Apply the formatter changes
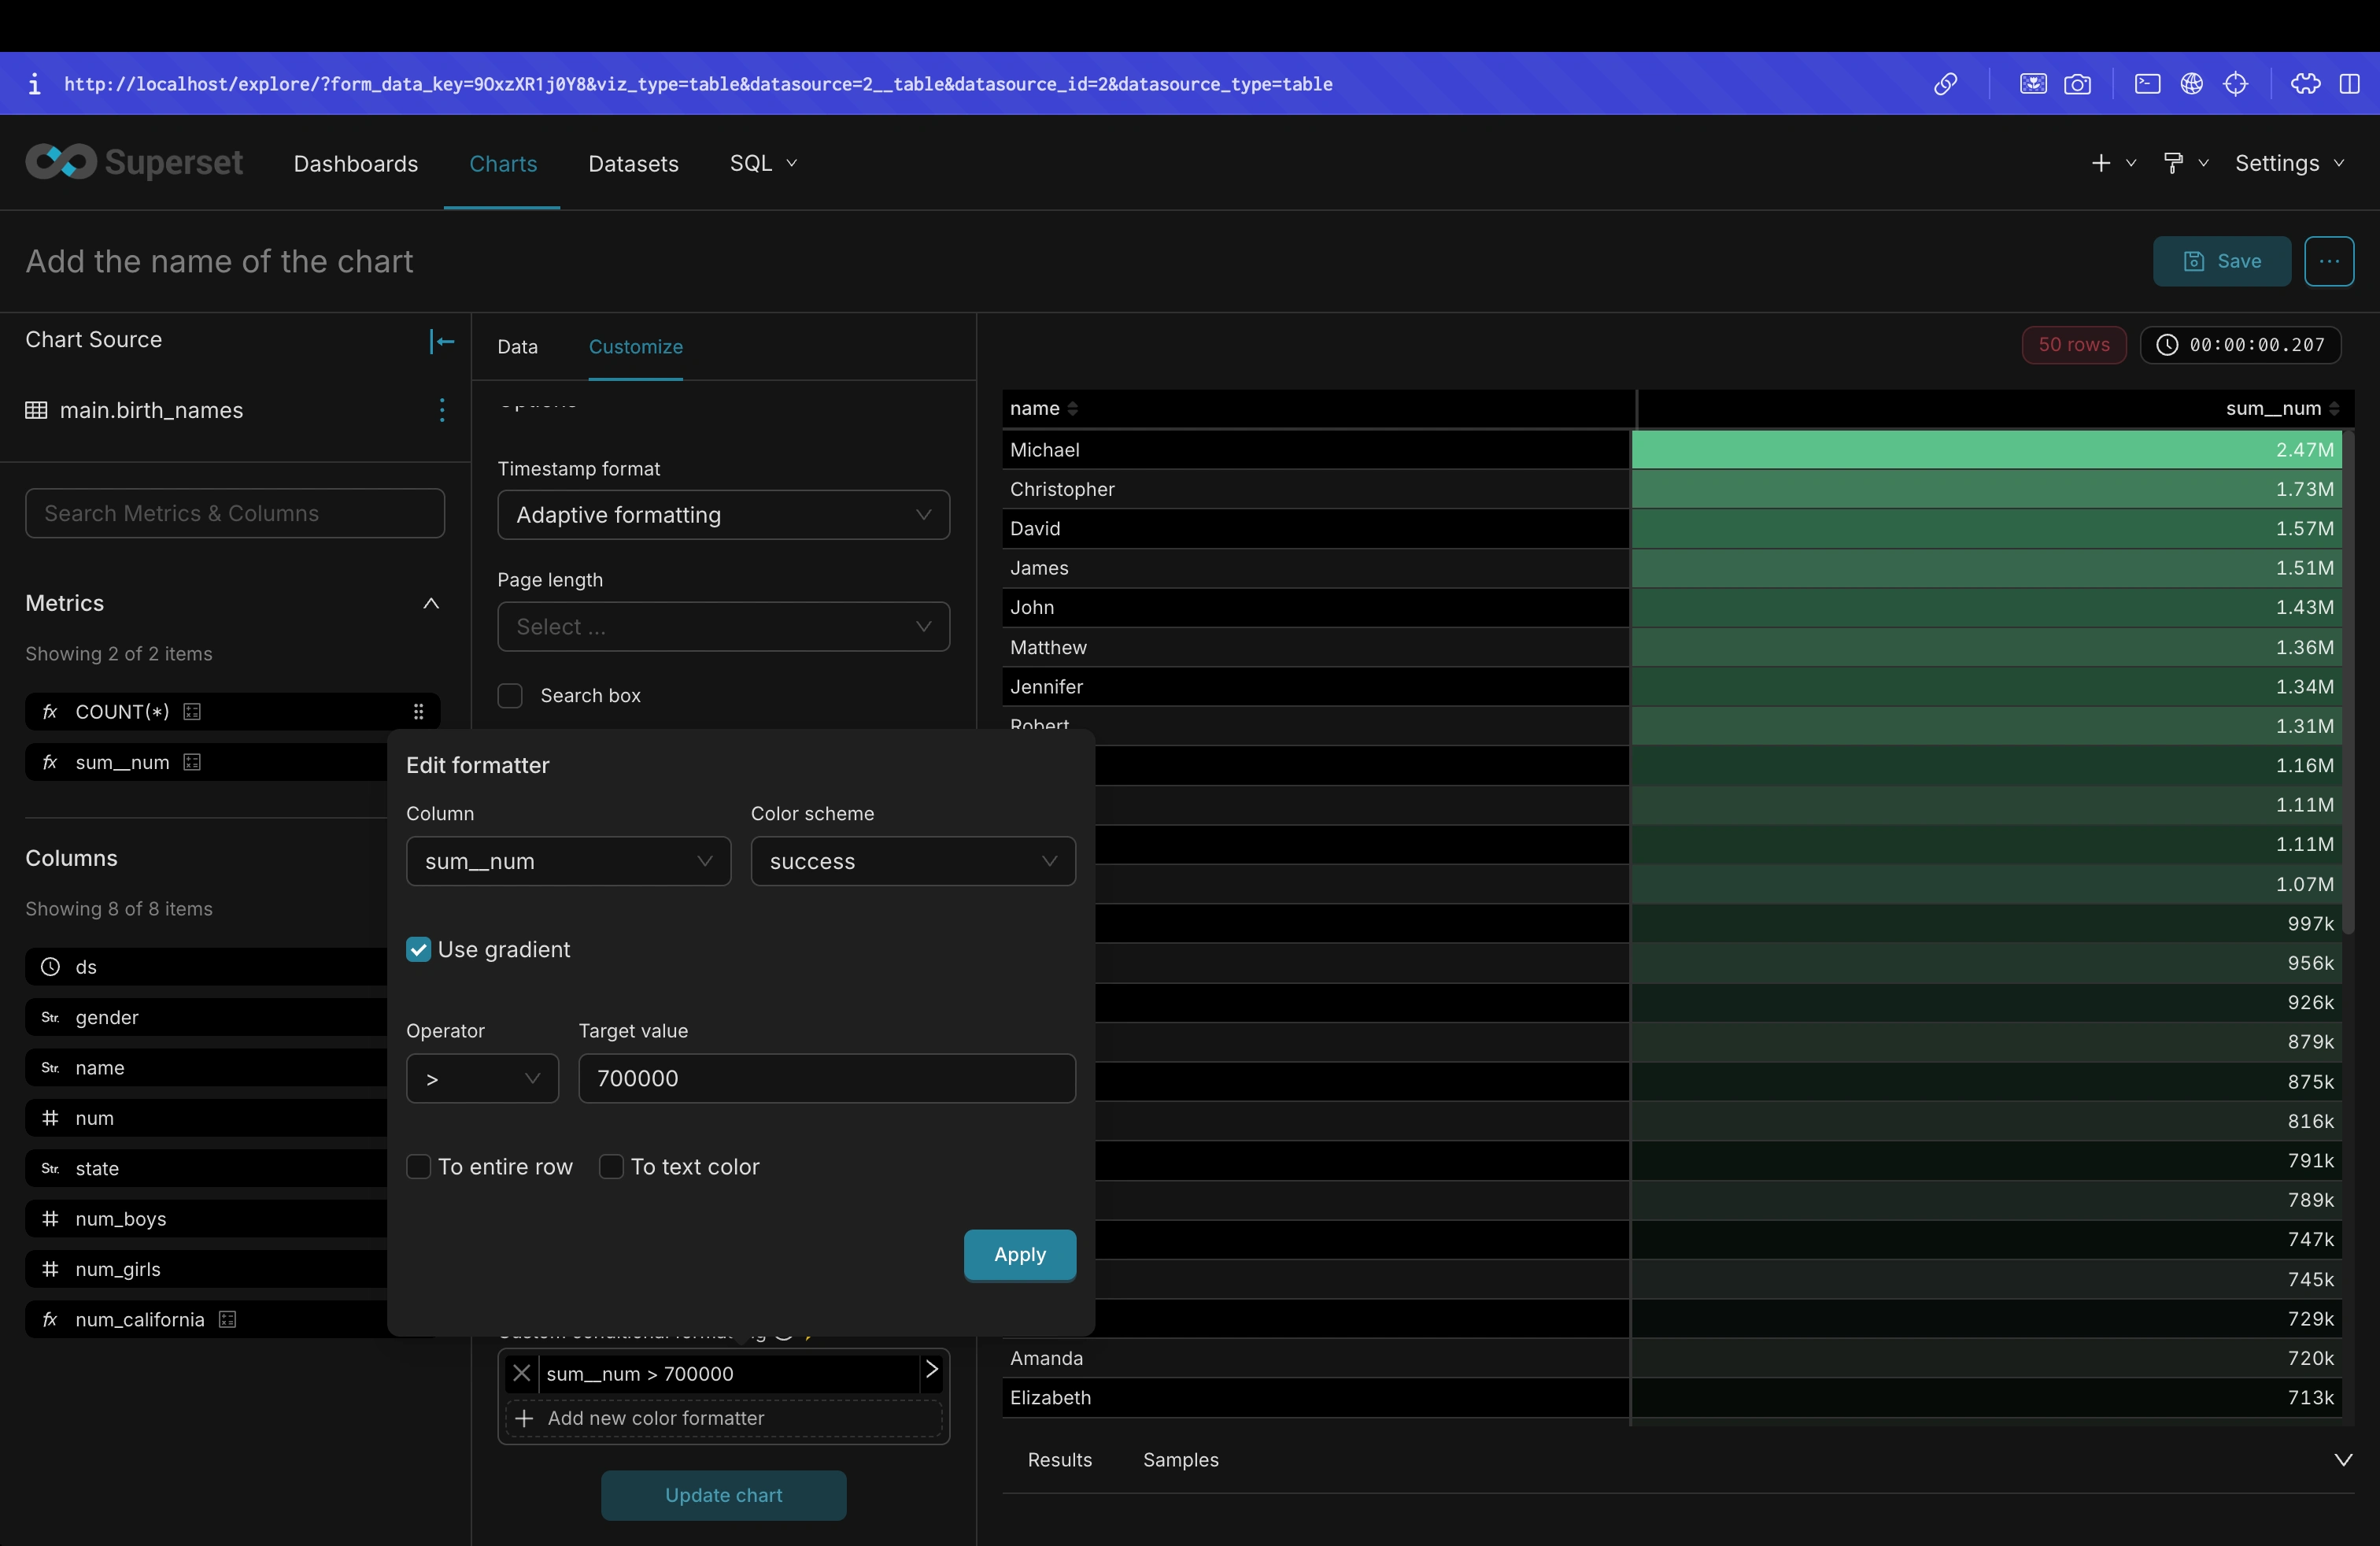This screenshot has width=2380, height=1546. point(1019,1254)
